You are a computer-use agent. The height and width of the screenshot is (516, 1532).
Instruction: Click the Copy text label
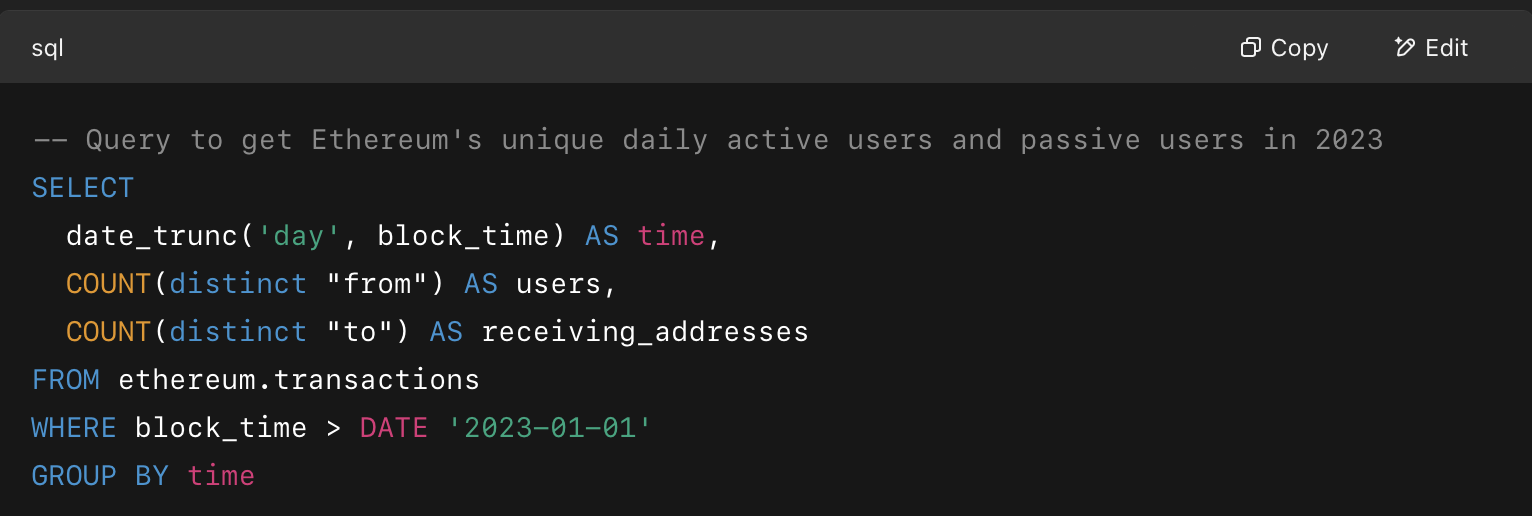[x=1299, y=48]
